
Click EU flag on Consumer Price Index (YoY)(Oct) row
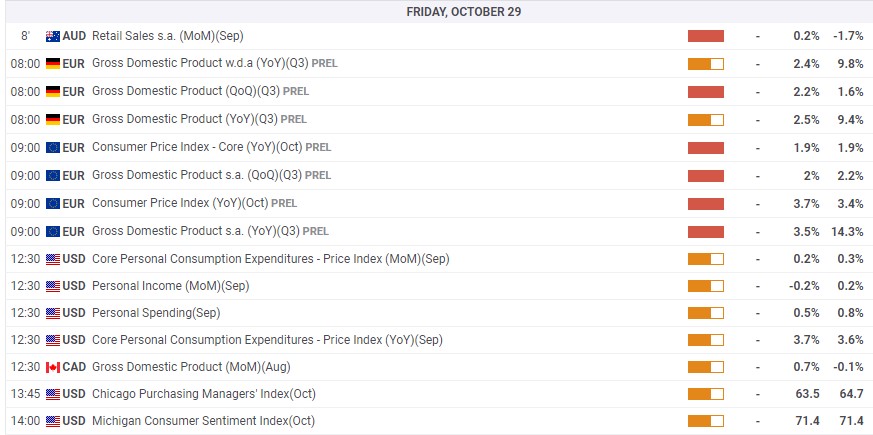click(53, 203)
